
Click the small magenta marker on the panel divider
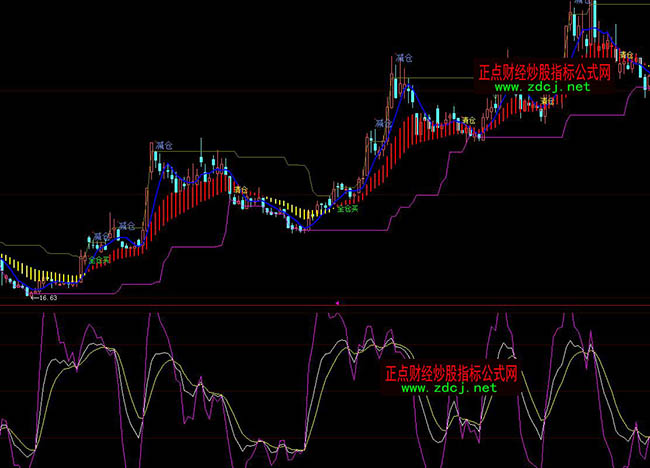pos(337,301)
